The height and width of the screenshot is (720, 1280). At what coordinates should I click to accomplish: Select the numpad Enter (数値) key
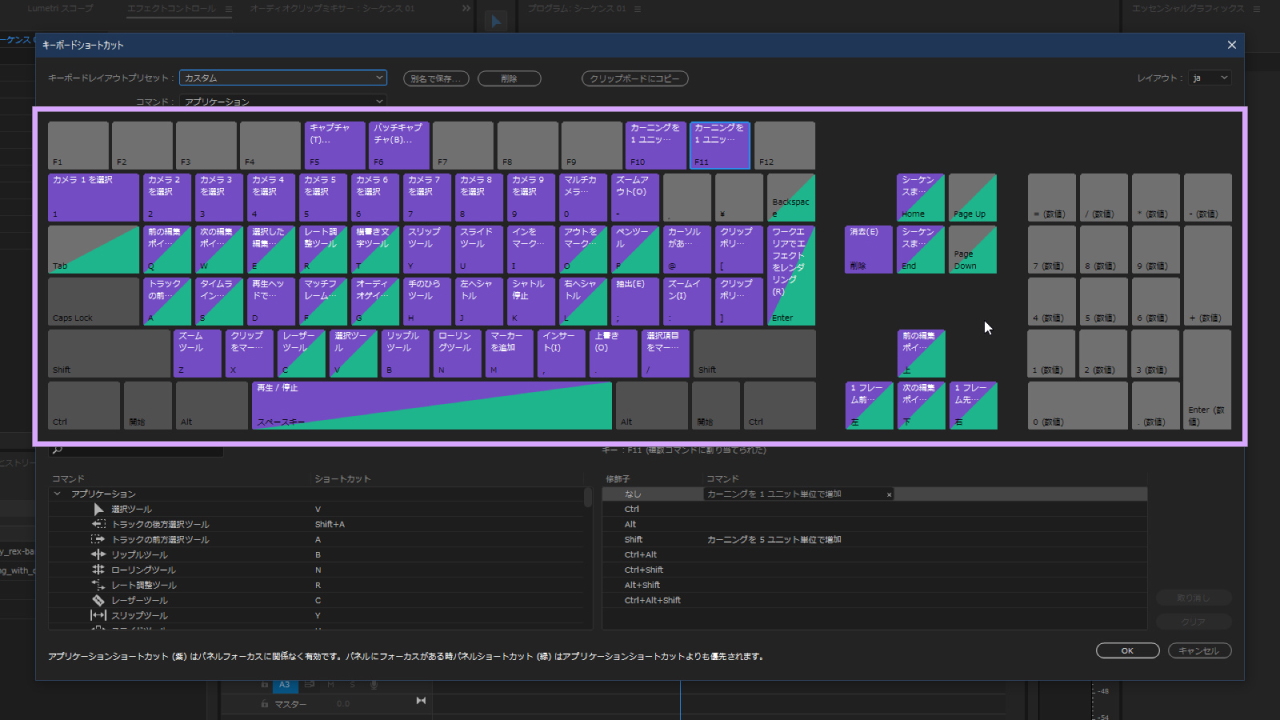point(1207,379)
